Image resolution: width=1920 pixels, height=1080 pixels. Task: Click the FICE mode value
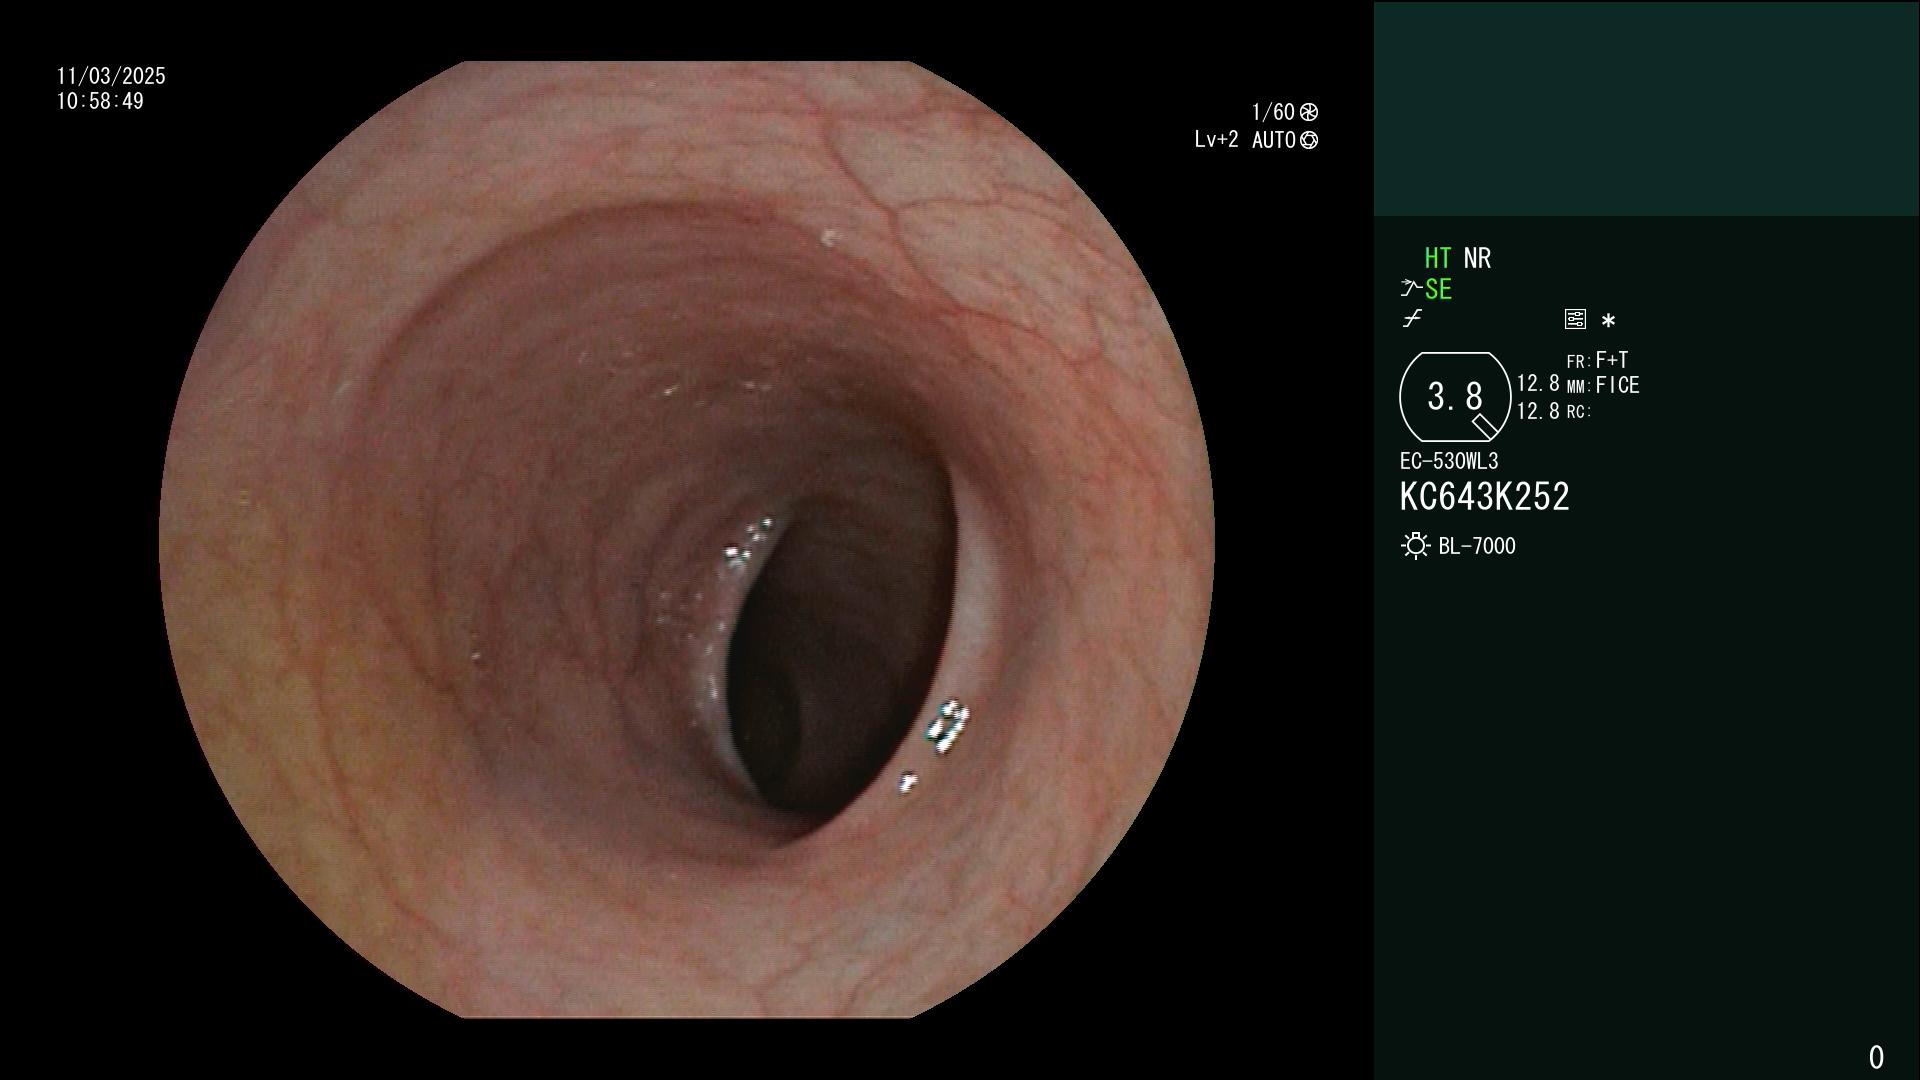point(1617,385)
